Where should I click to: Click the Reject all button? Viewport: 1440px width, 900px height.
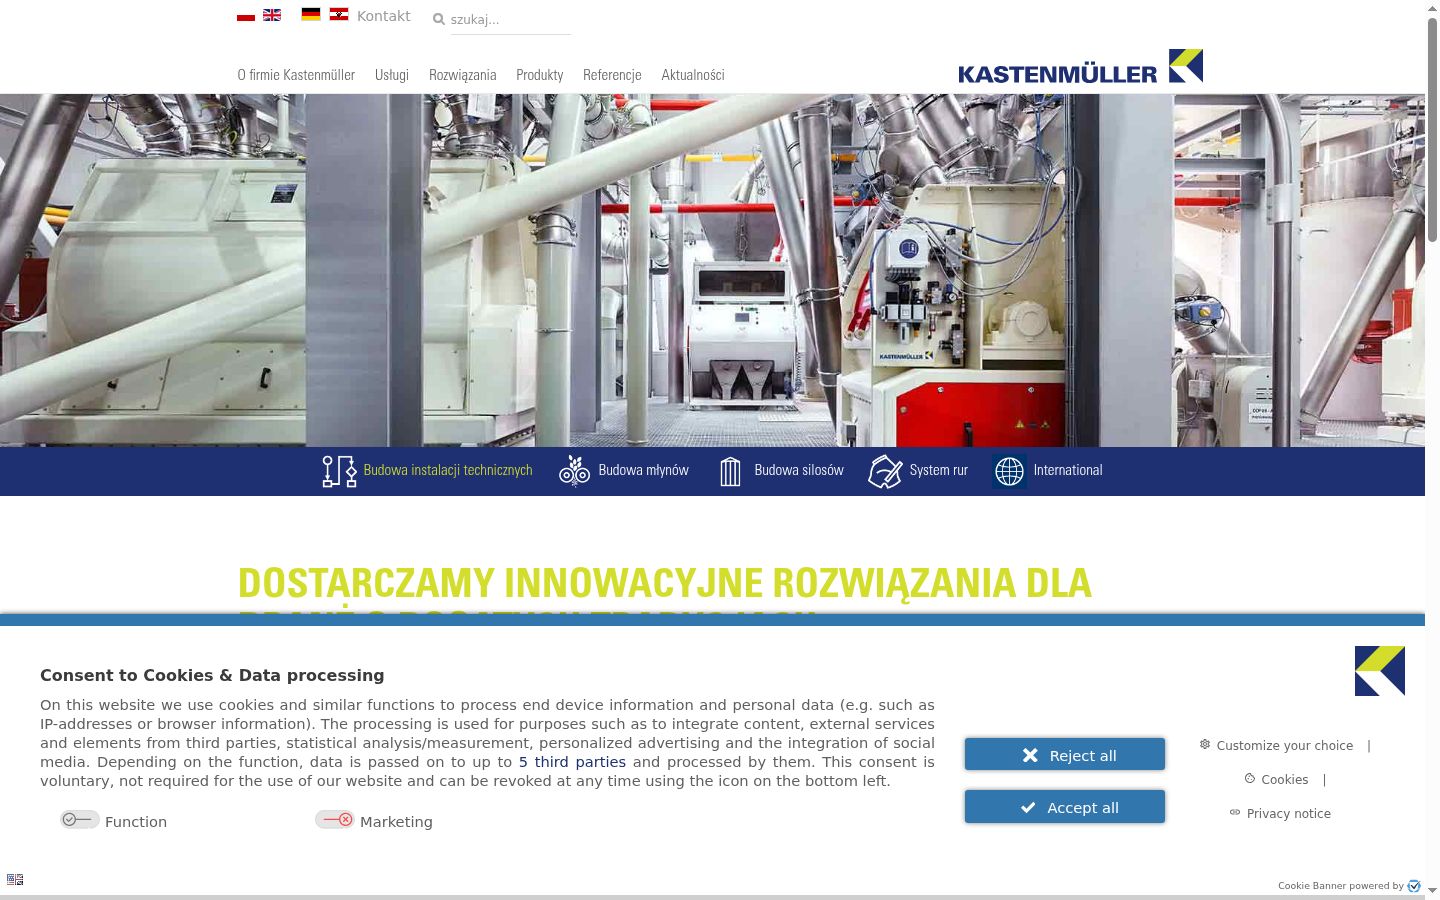point(1065,755)
